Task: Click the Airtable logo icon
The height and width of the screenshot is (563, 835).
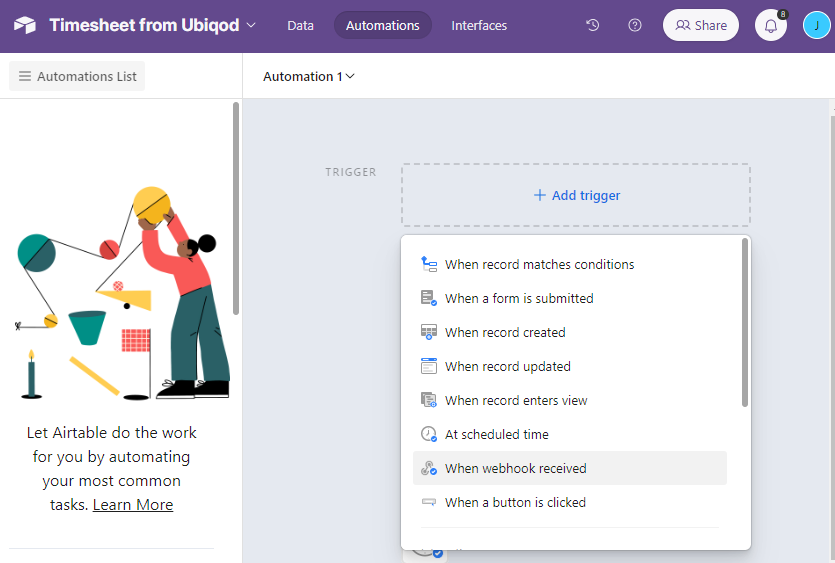Action: coord(24,25)
